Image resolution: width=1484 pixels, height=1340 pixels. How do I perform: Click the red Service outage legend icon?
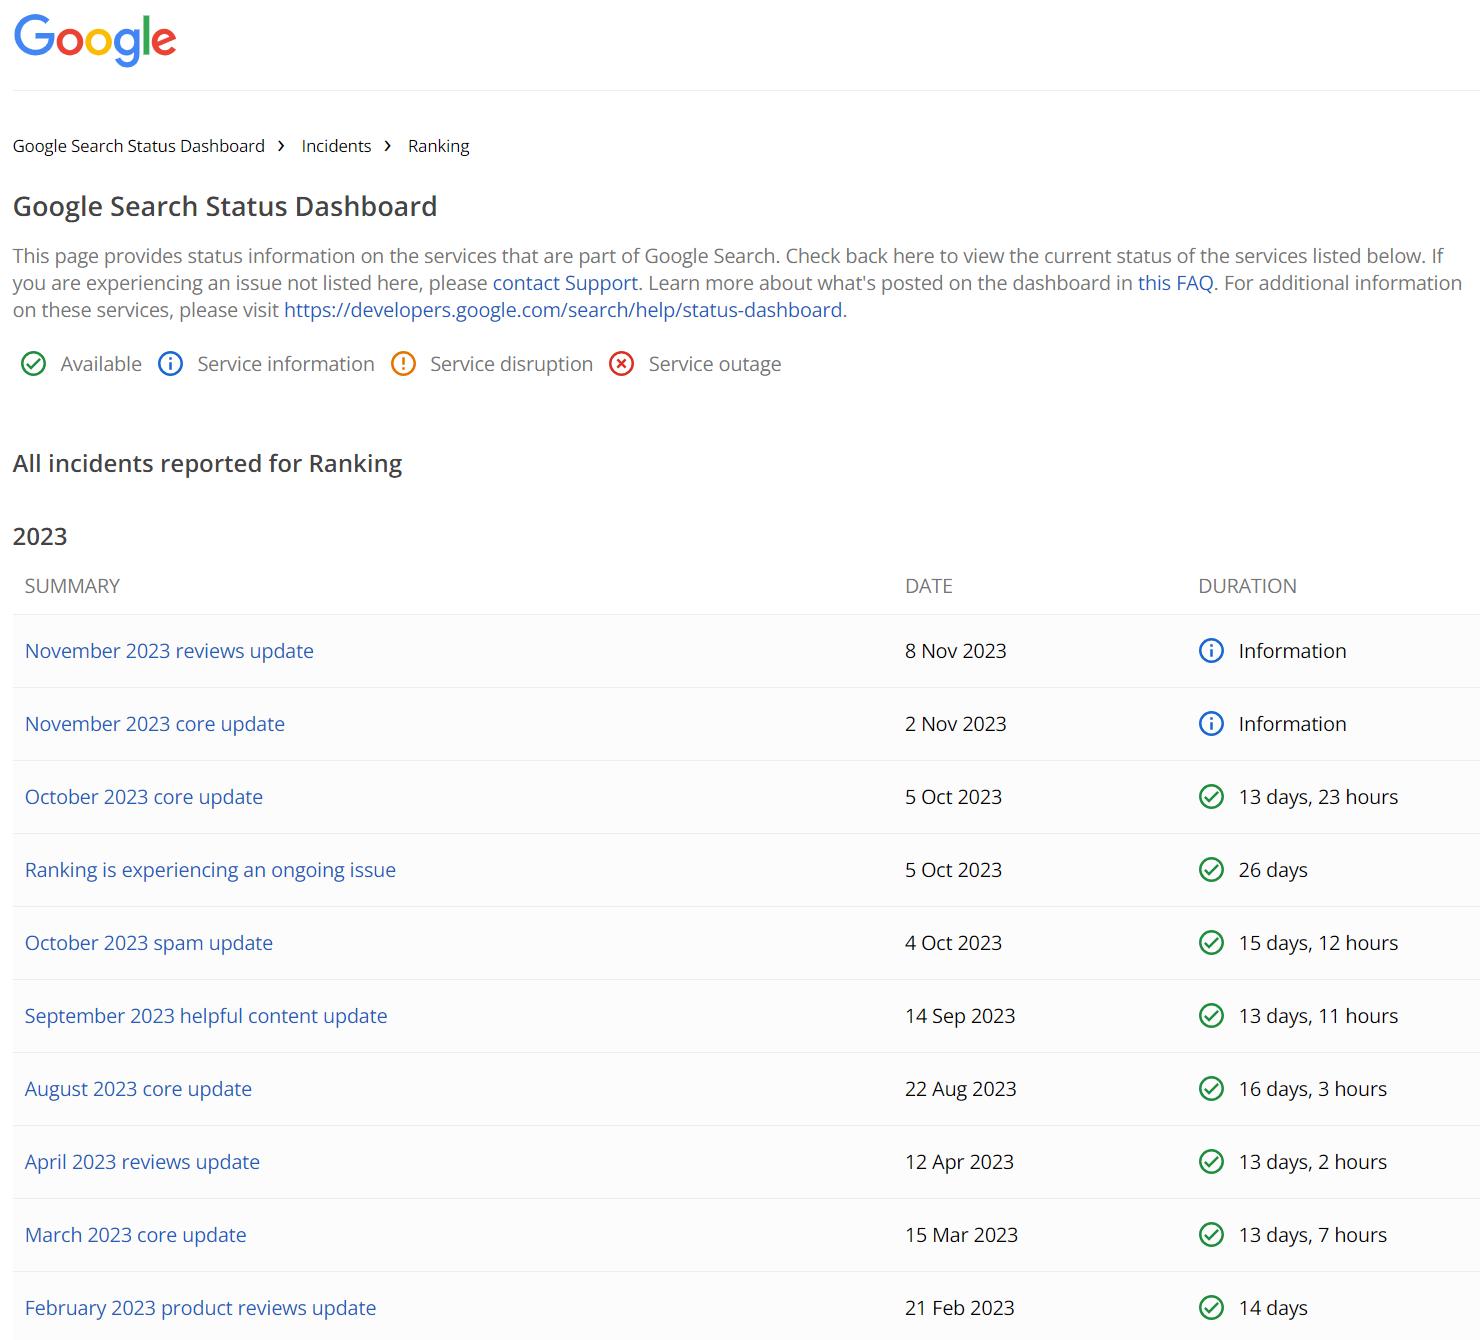[622, 364]
